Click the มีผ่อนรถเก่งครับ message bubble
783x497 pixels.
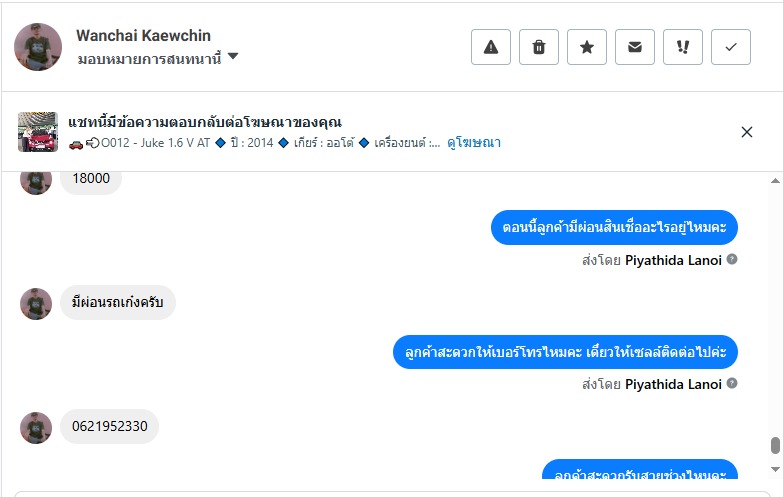click(x=118, y=303)
